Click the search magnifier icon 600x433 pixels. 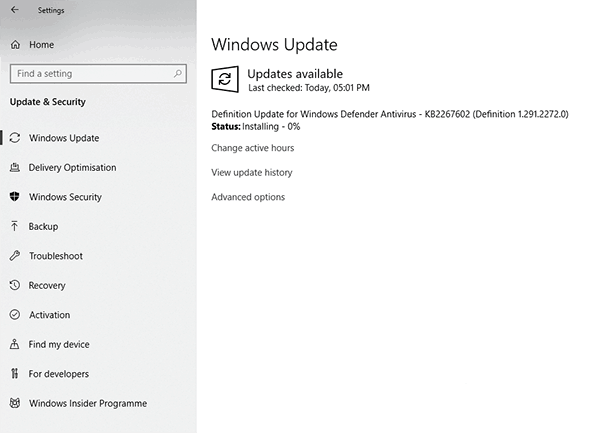[x=178, y=73]
